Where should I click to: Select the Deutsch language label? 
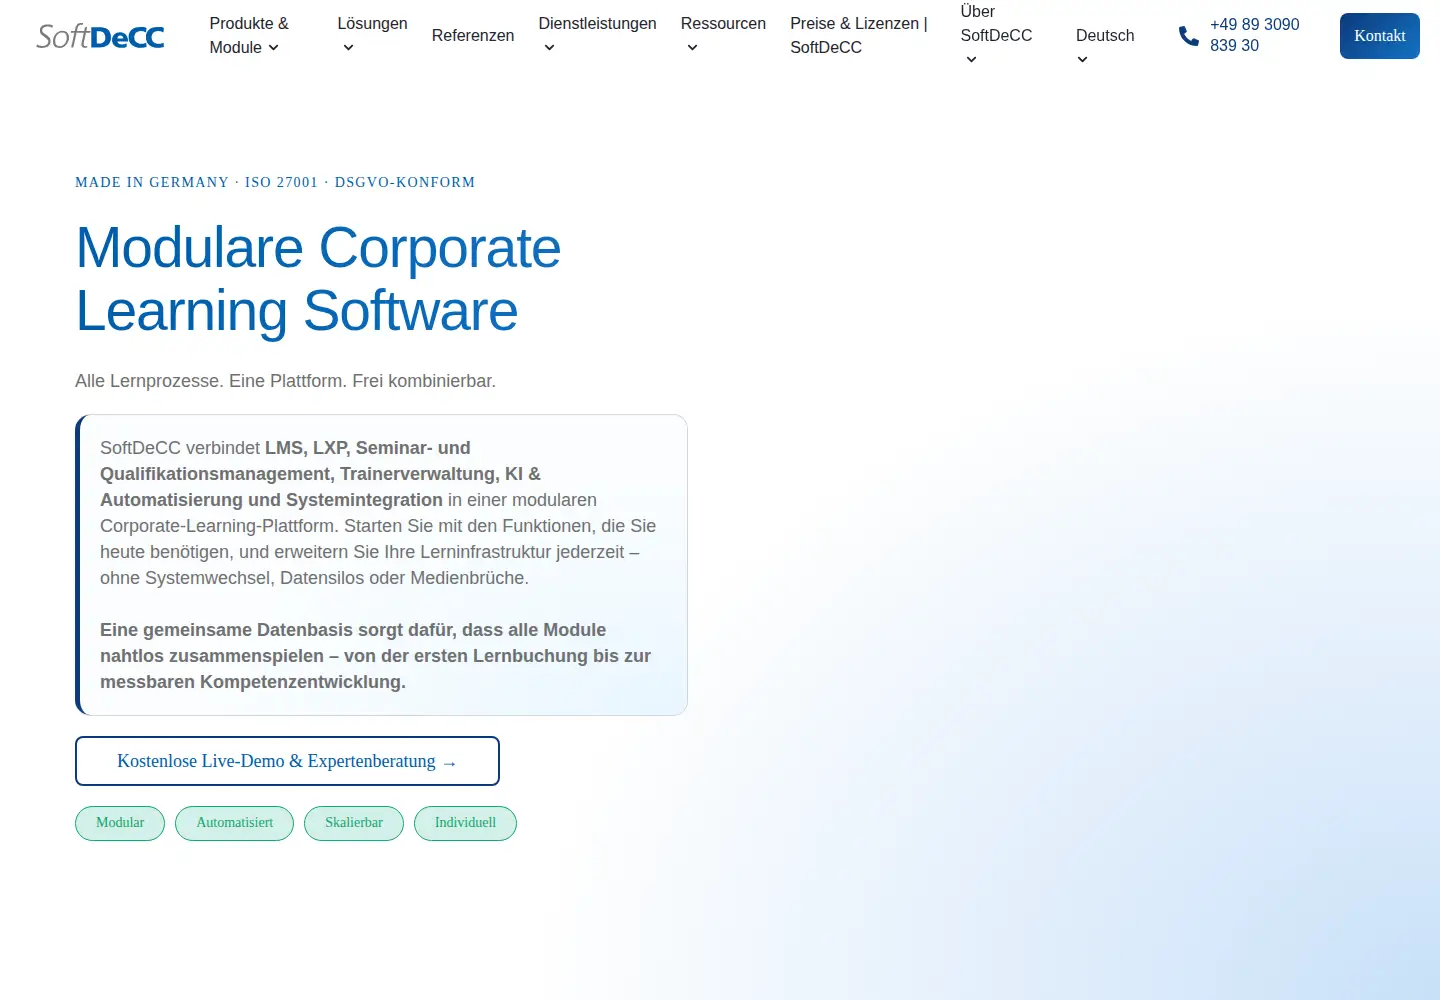tap(1105, 35)
